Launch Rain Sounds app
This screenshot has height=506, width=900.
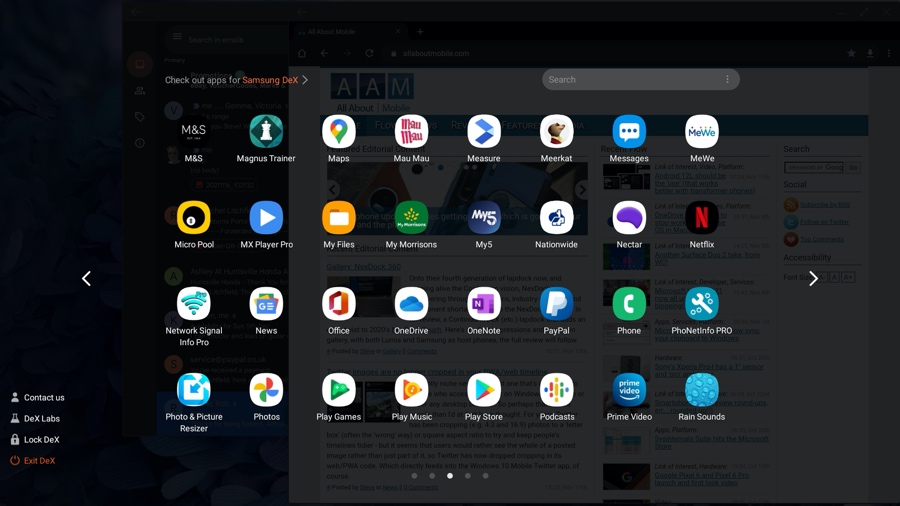[701, 390]
